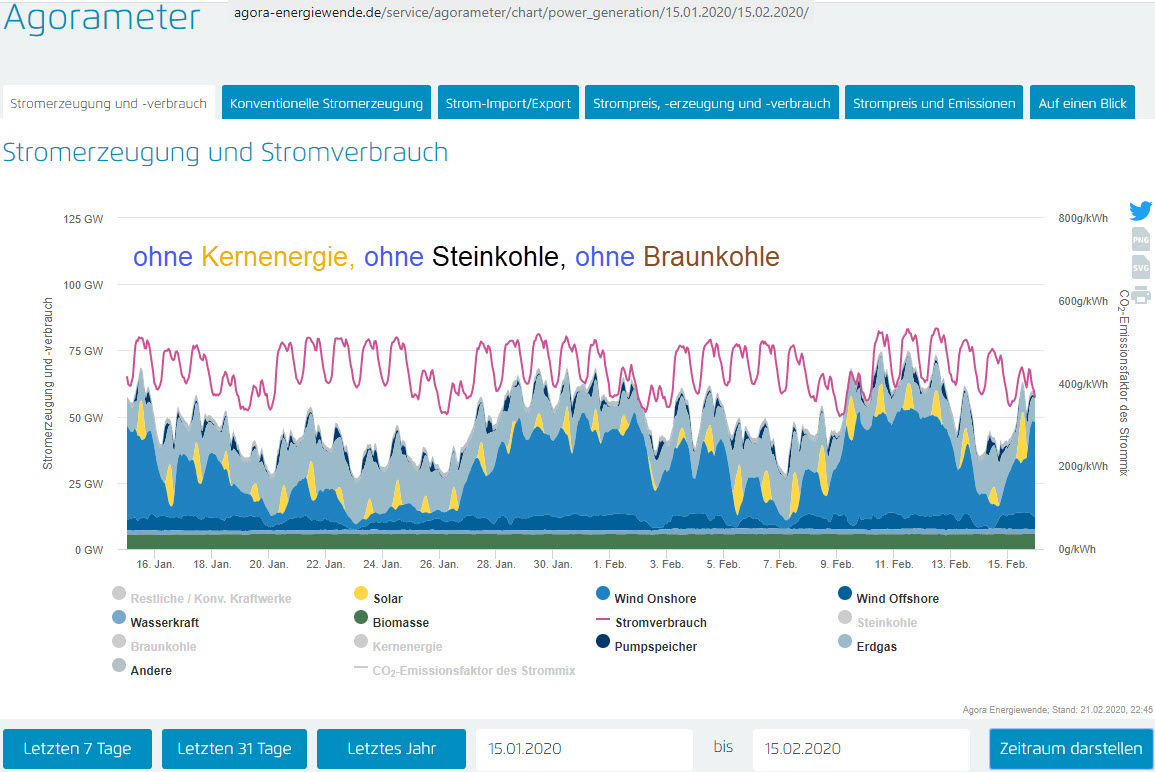
Task: Download the chart as SVG
Action: [1140, 267]
